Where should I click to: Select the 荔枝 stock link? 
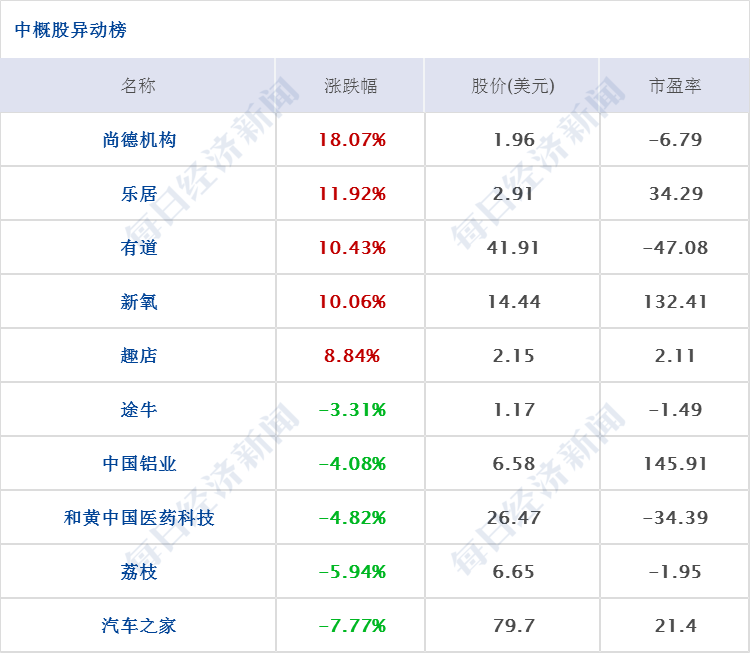(x=139, y=572)
